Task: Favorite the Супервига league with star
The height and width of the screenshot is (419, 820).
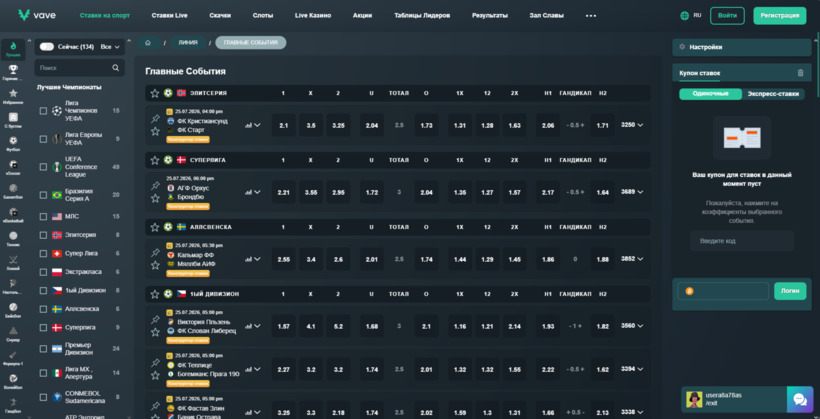Action: (154, 160)
